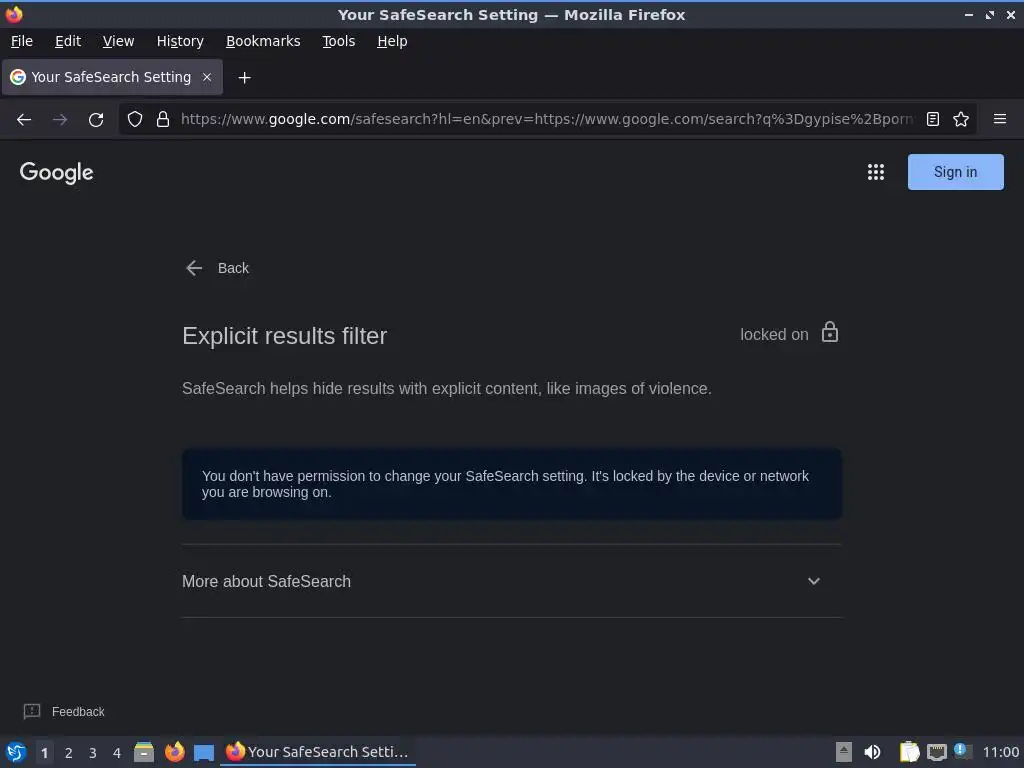
Task: Switch to workspace 2
Action: [x=69, y=753]
